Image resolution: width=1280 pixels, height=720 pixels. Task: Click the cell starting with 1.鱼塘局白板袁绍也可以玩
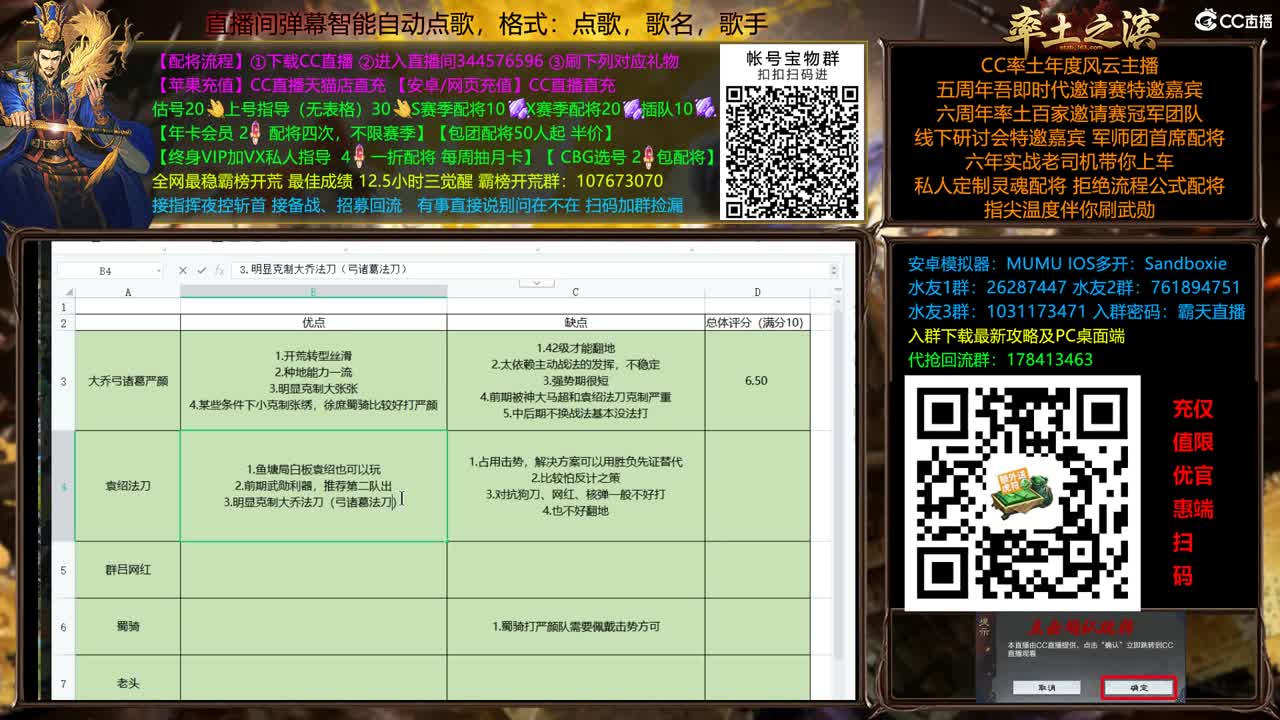tap(313, 486)
